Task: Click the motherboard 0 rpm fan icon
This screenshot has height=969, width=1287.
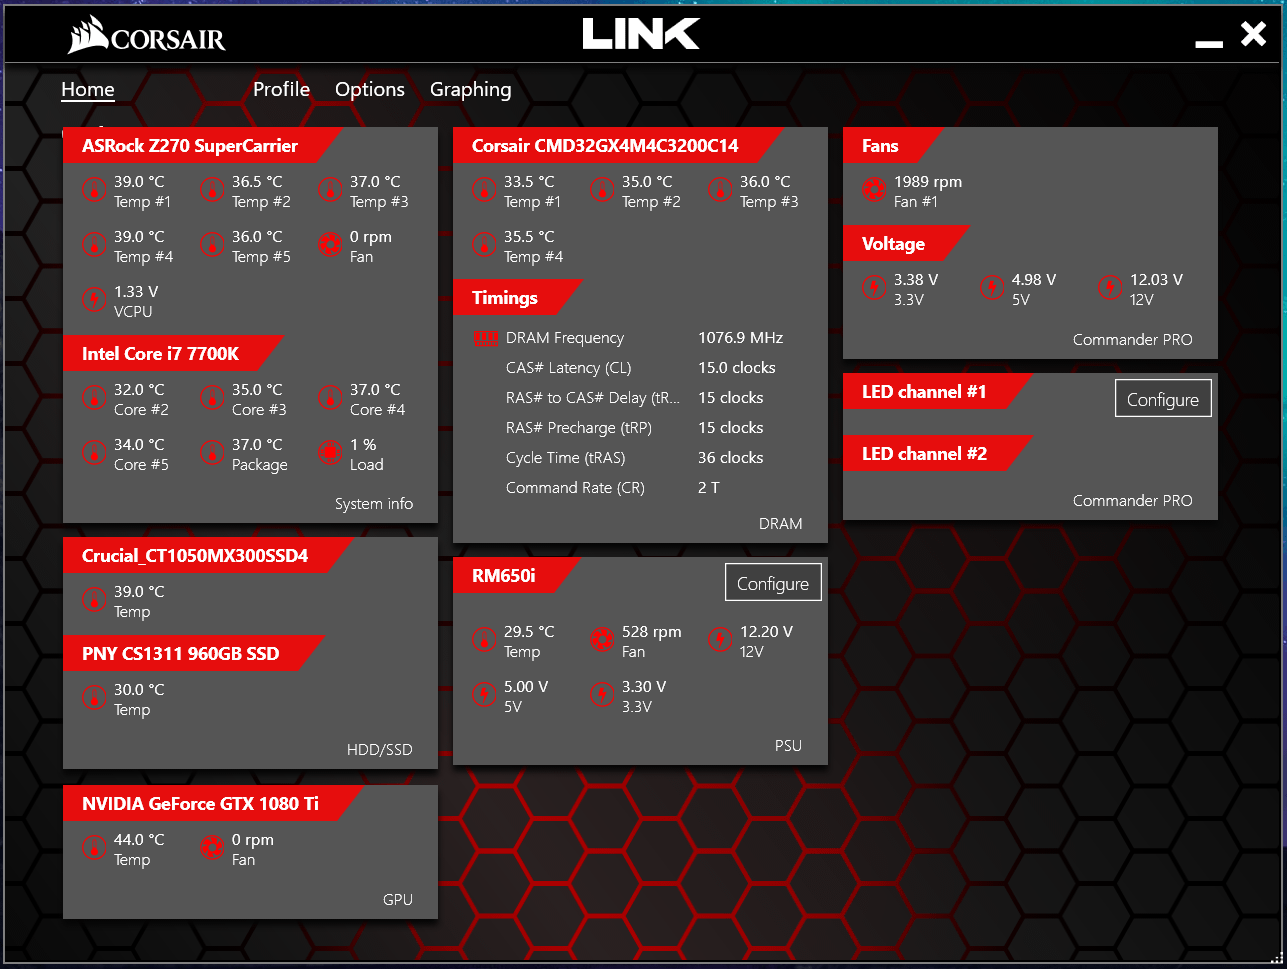Action: pyautogui.click(x=330, y=245)
